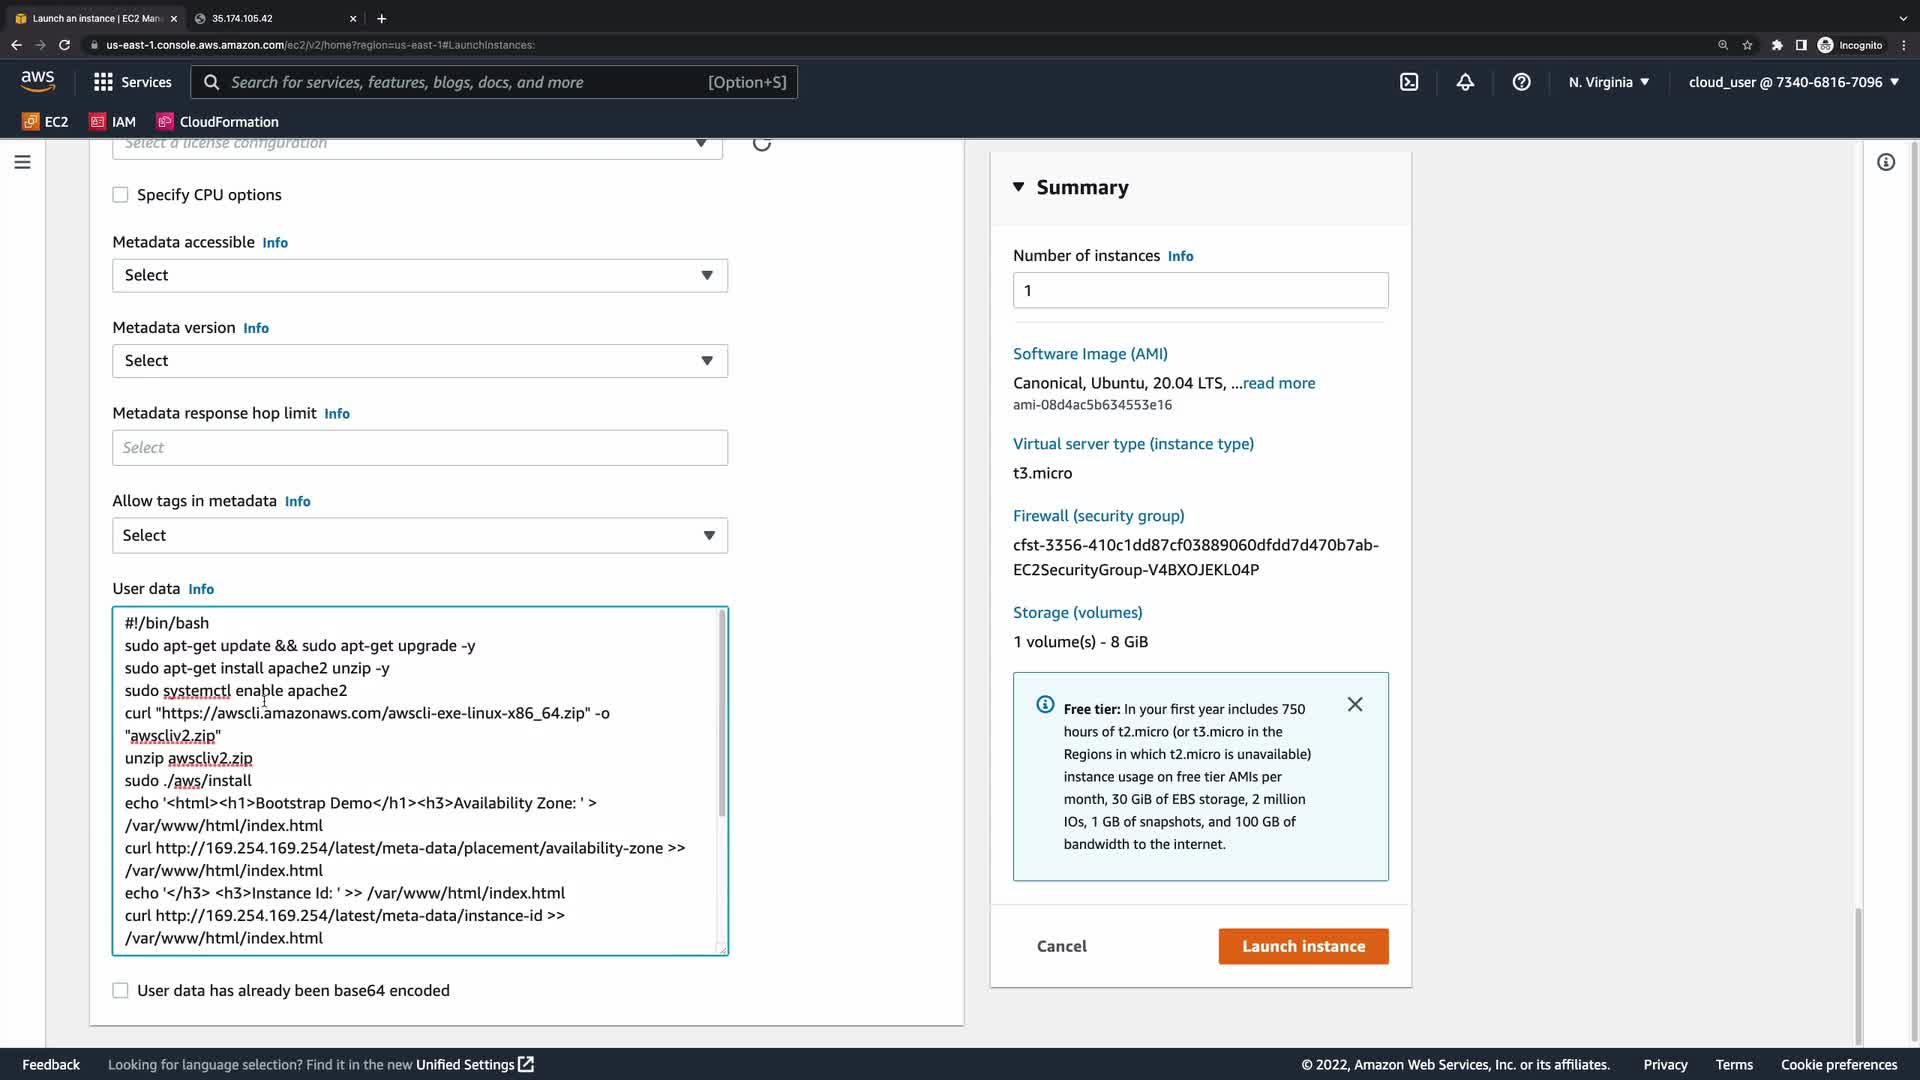Click the Launch instance button
Image resolution: width=1920 pixels, height=1080 pixels.
pos(1303,946)
